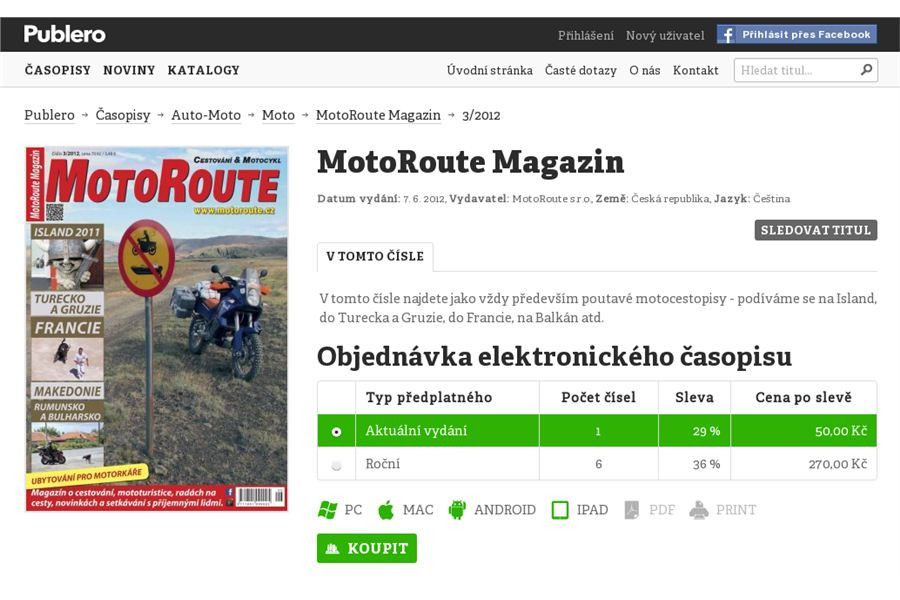Image resolution: width=900 pixels, height=600 pixels.
Task: Click the Apple MAC platform icon
Action: pos(386,510)
